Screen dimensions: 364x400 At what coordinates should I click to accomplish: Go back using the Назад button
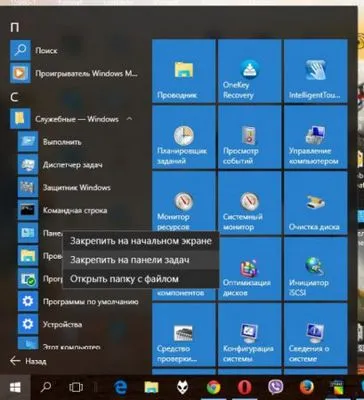[x=28, y=361]
